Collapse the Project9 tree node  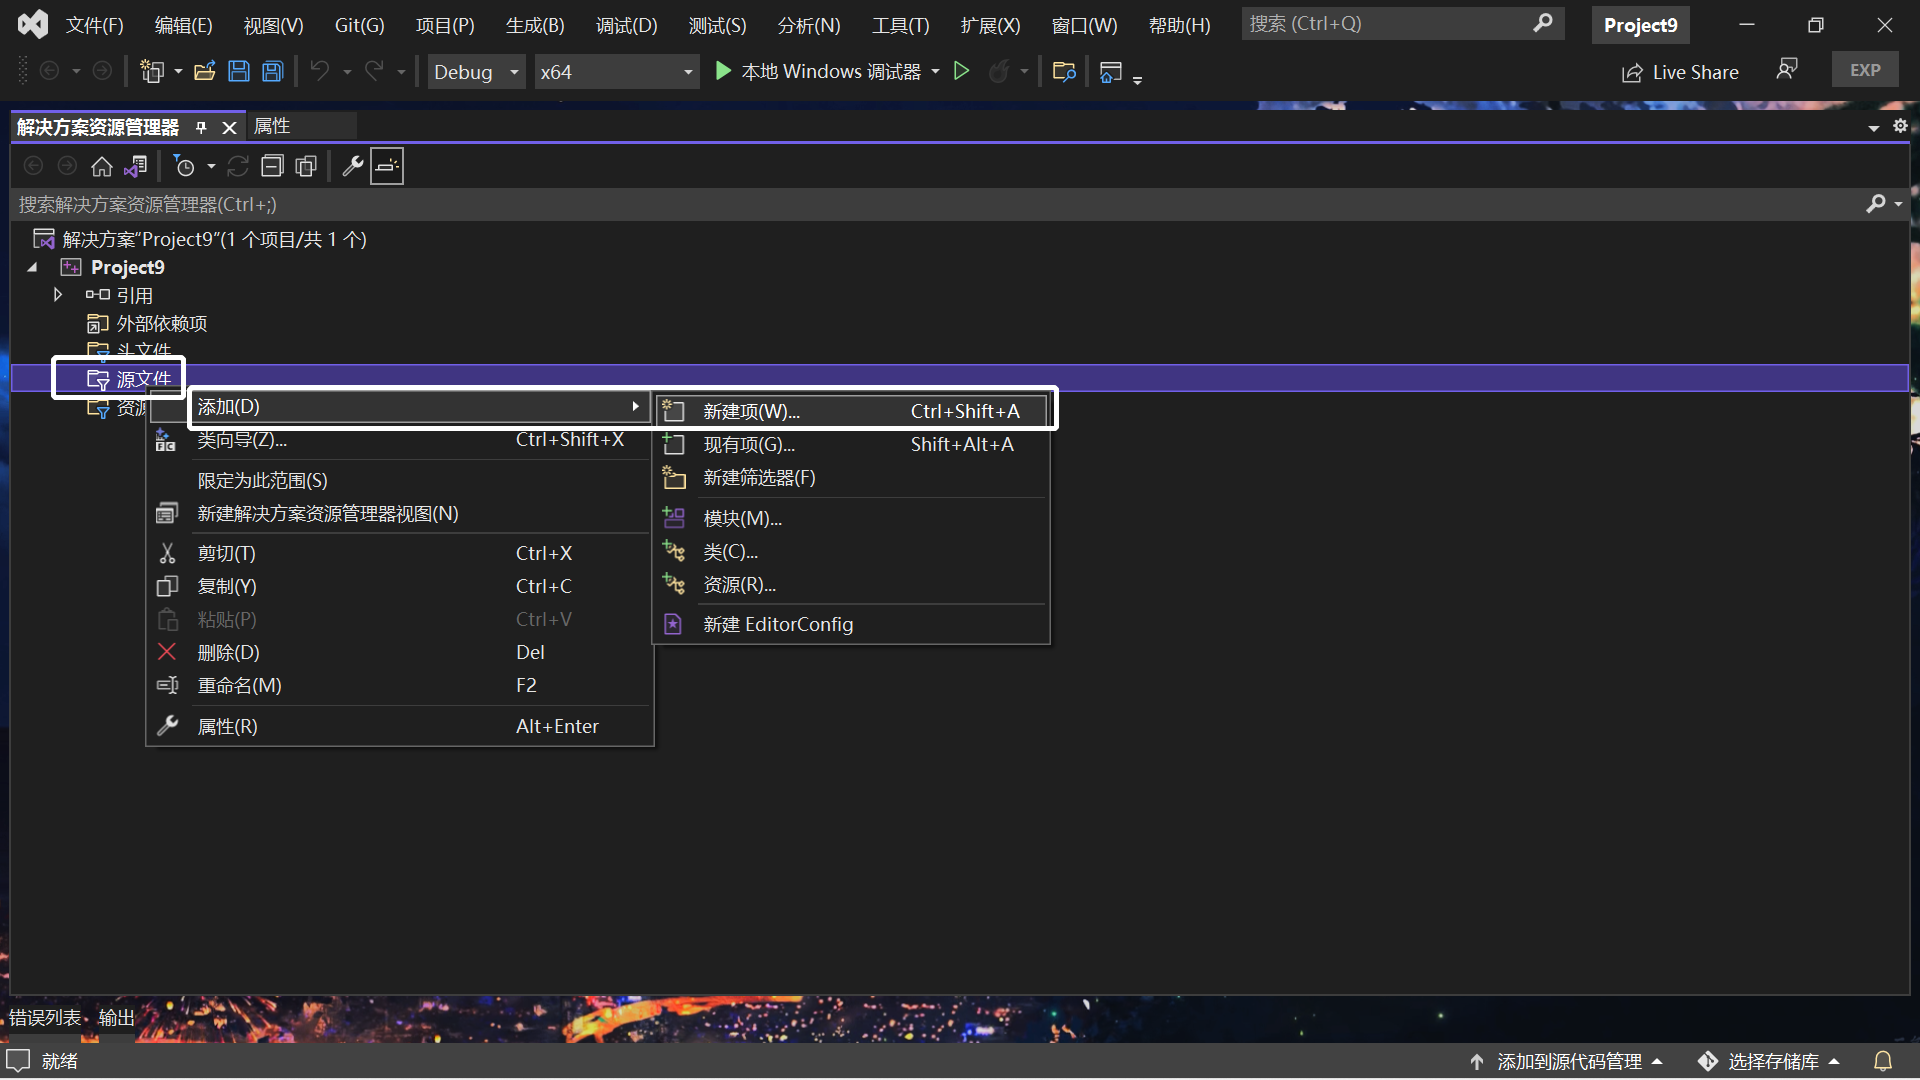(x=30, y=267)
